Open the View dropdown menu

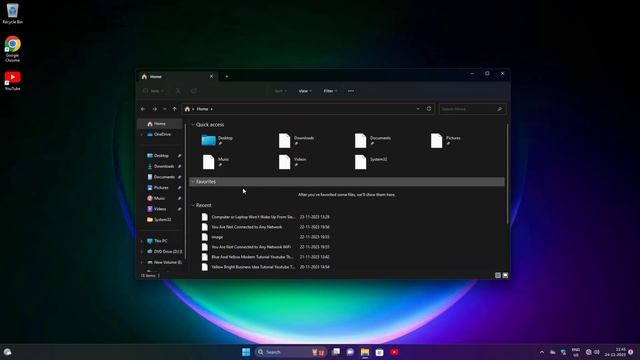coord(305,91)
